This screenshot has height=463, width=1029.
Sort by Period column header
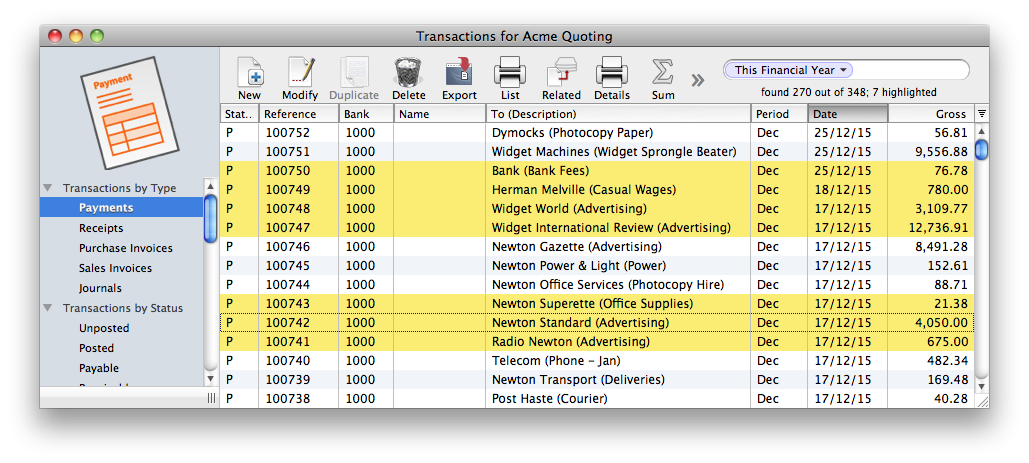[779, 114]
